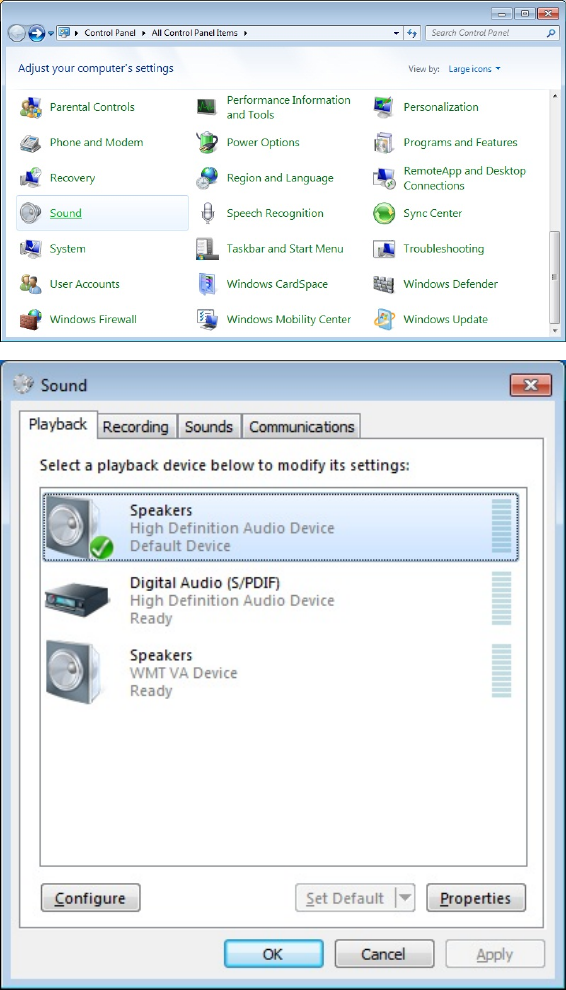This screenshot has width=566, height=990.
Task: Click the 'High Definition Audio Device' text under Digital Audio
Action: tap(232, 600)
